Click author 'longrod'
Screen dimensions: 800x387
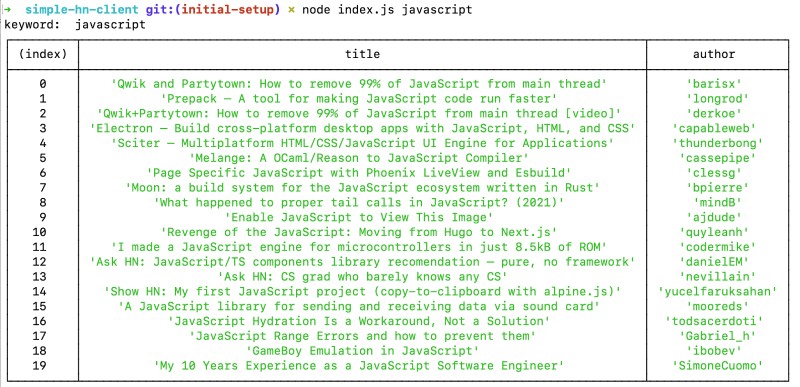(717, 98)
